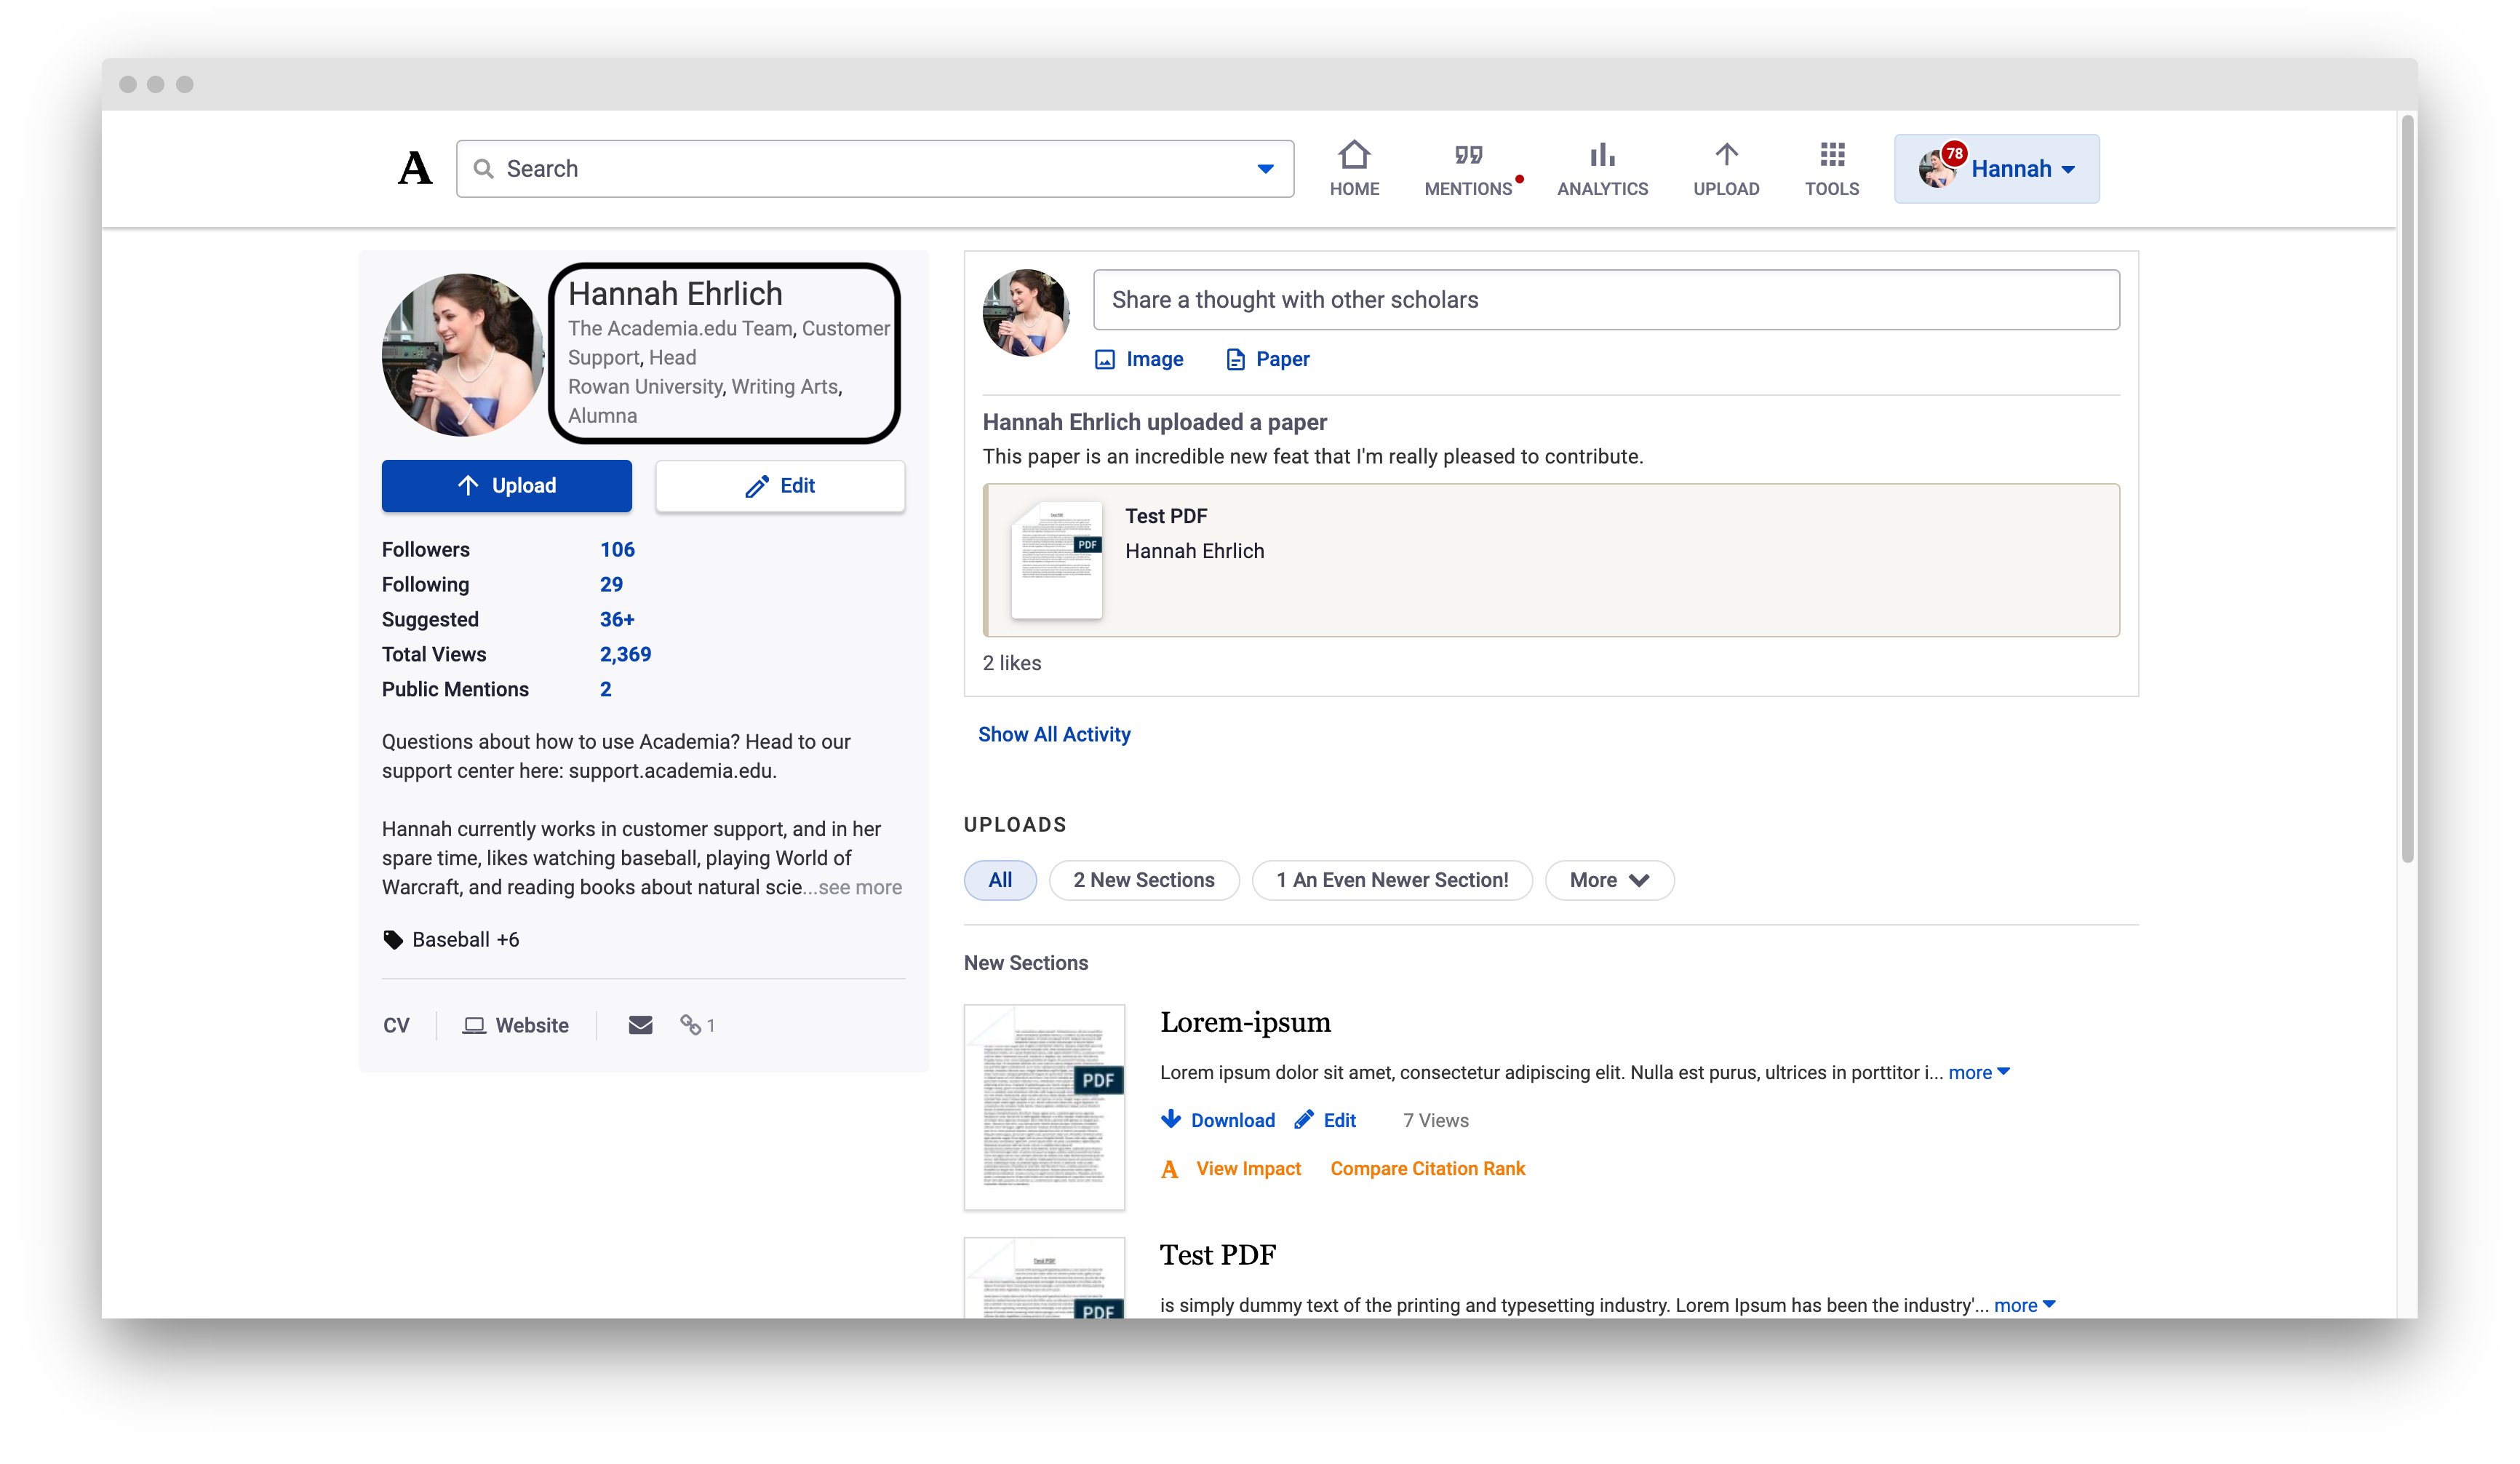Screen dimensions: 2520x1464
Task: Click the blue Upload button
Action: [506, 486]
